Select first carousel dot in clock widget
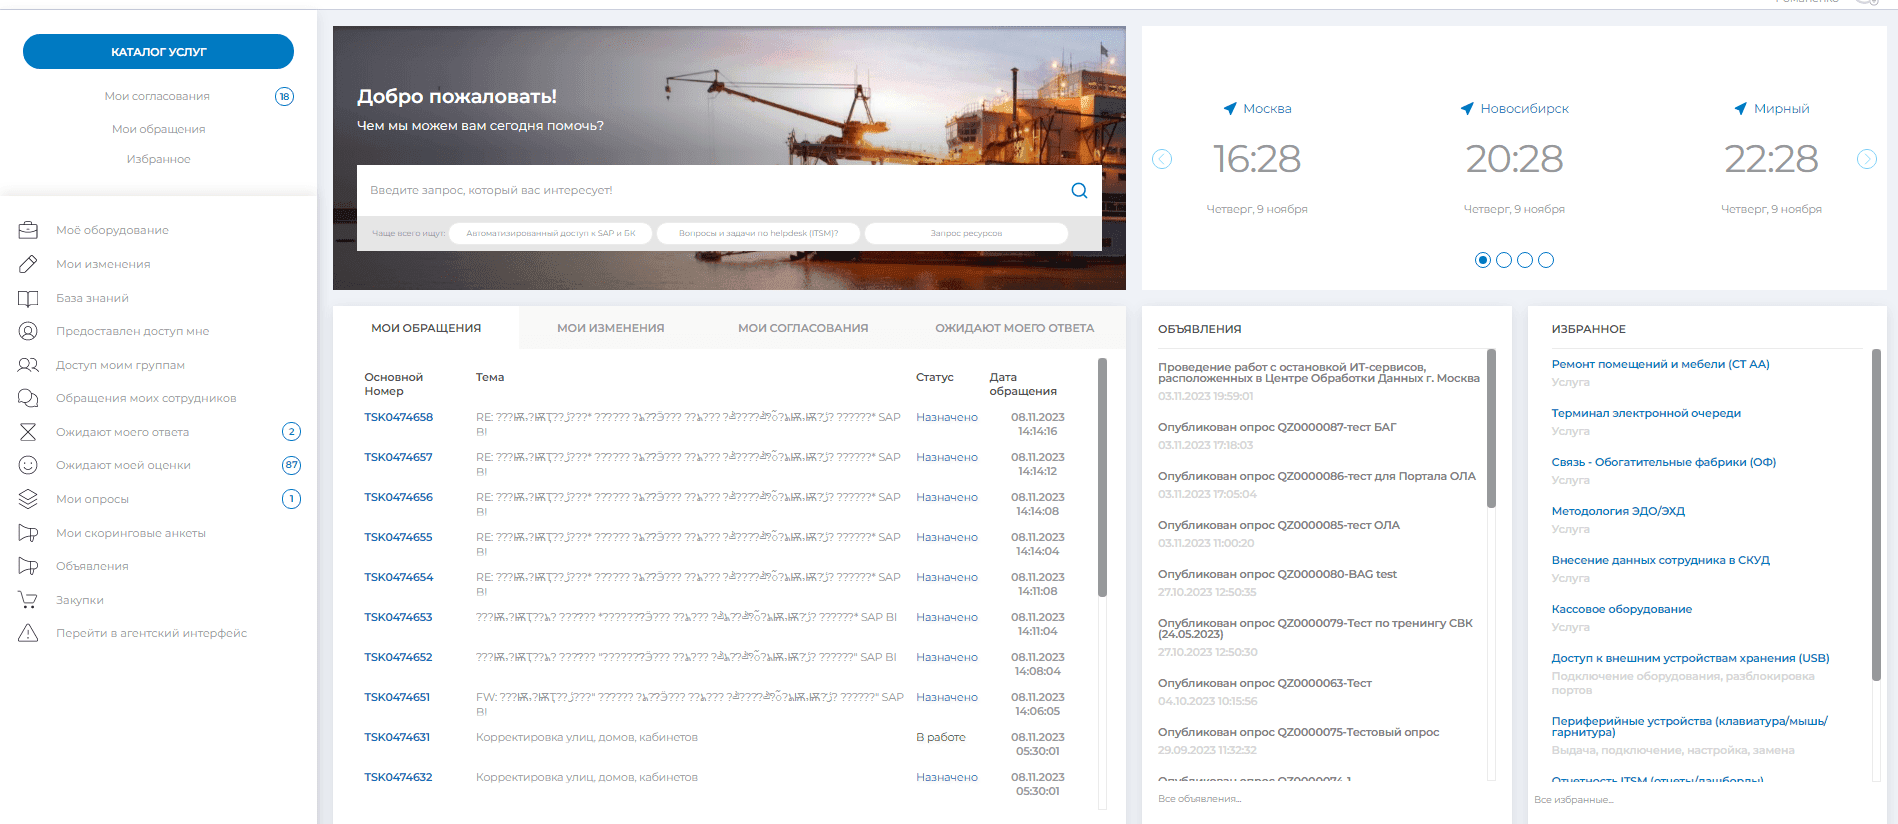1898x824 pixels. pos(1483,260)
